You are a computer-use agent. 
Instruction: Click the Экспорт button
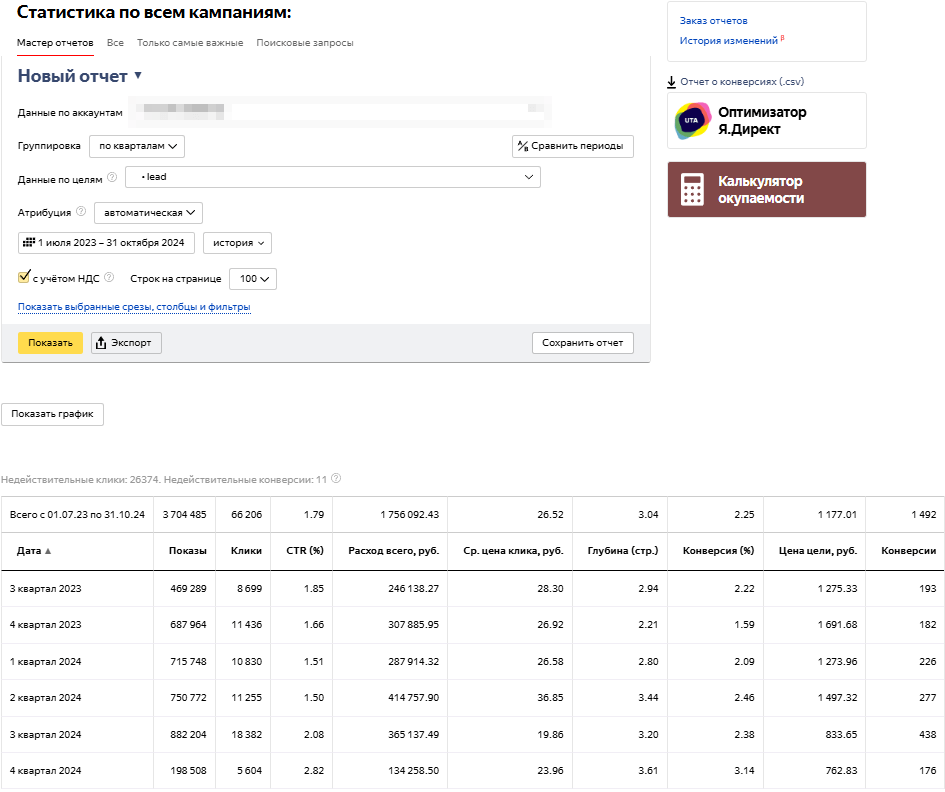click(x=126, y=343)
